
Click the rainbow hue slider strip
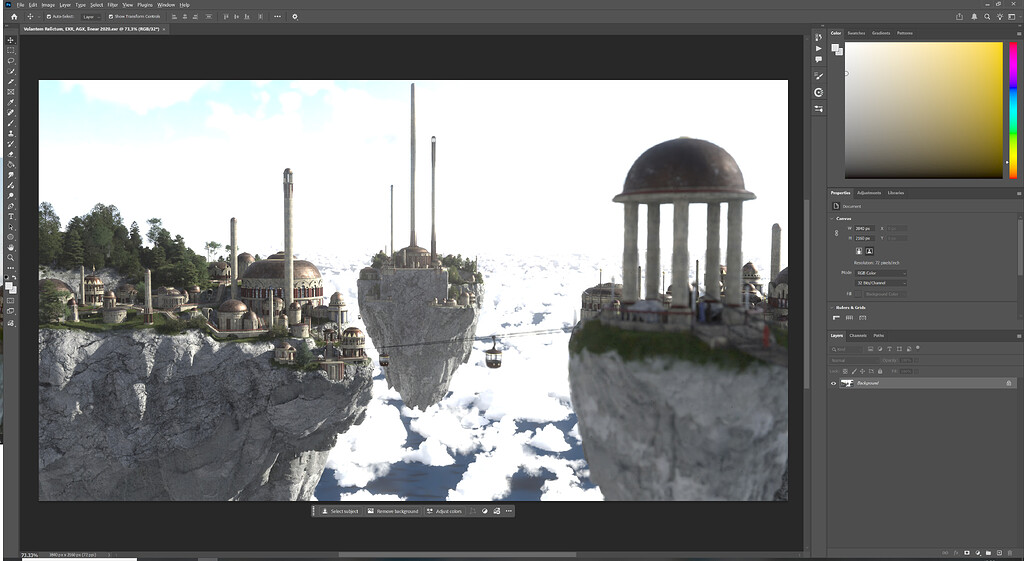pos(1013,110)
